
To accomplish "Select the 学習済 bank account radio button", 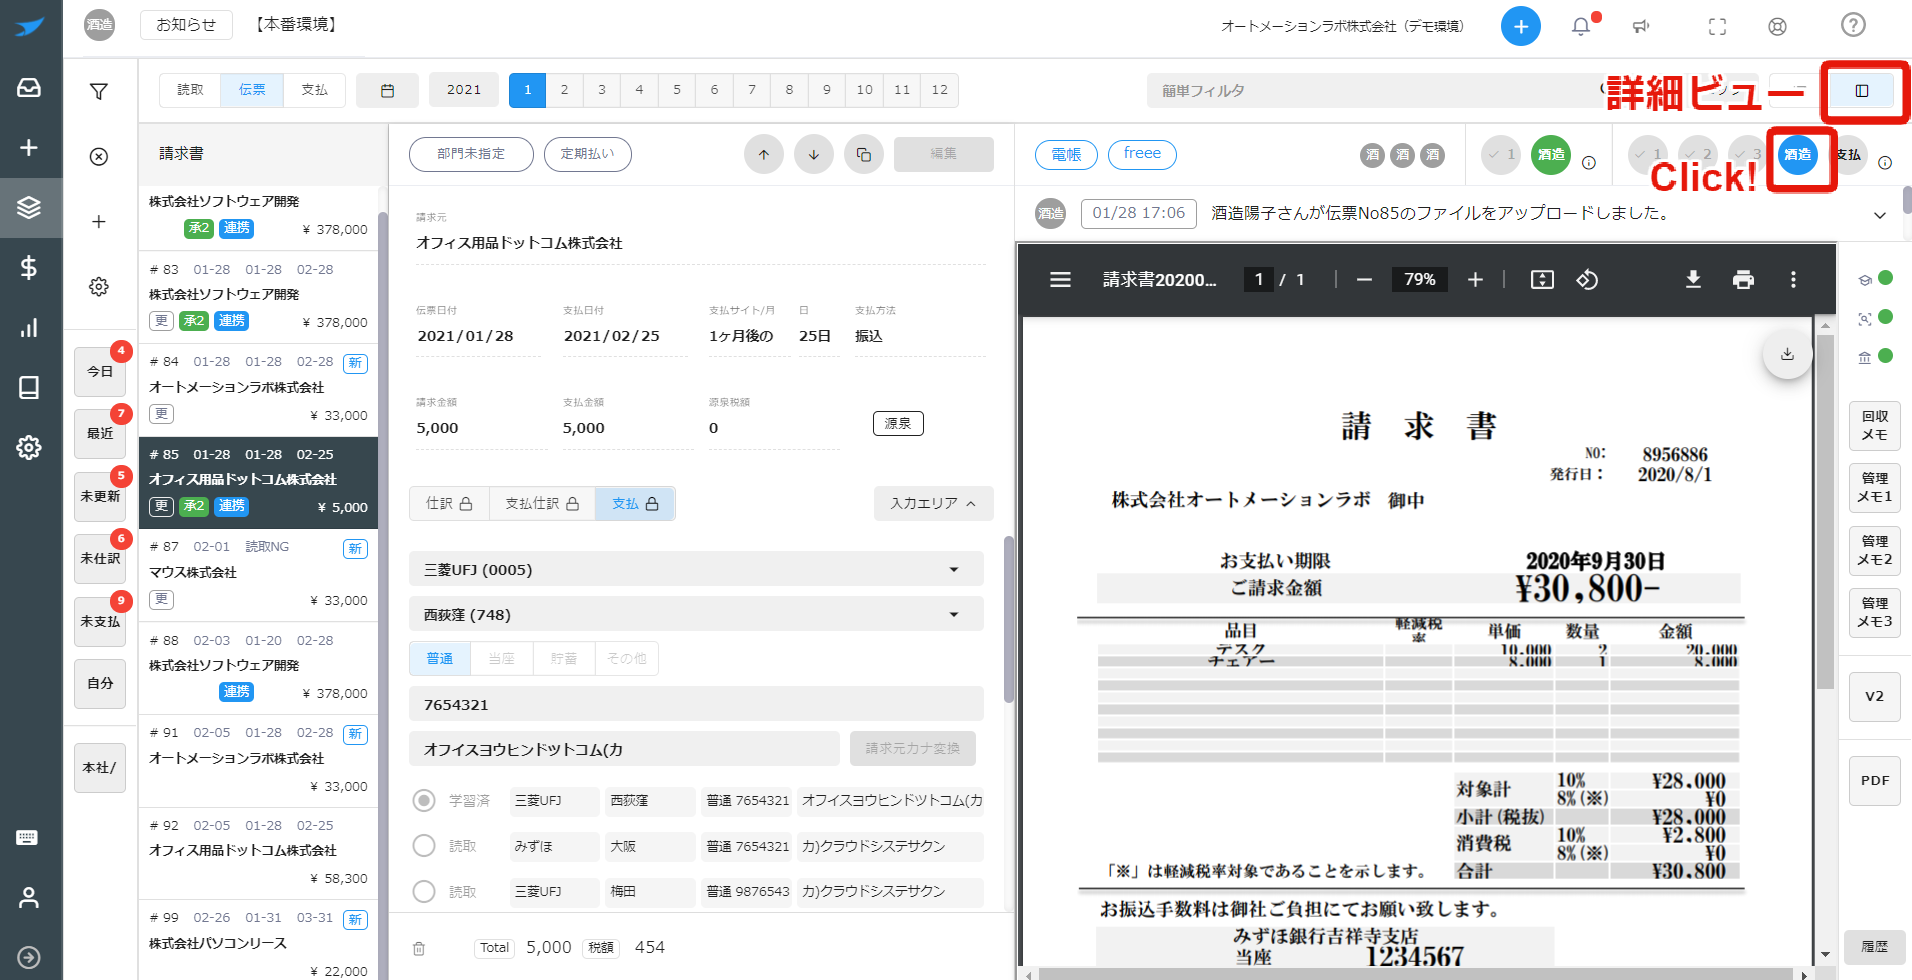I will pyautogui.click(x=424, y=801).
